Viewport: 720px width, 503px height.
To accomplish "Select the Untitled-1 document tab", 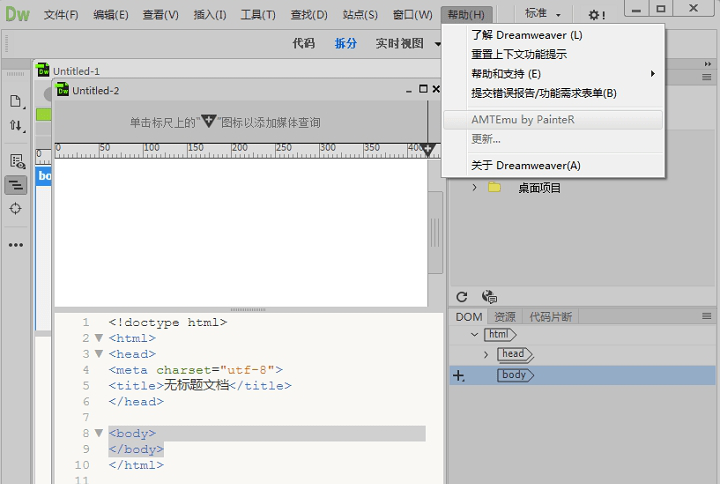I will [x=76, y=71].
